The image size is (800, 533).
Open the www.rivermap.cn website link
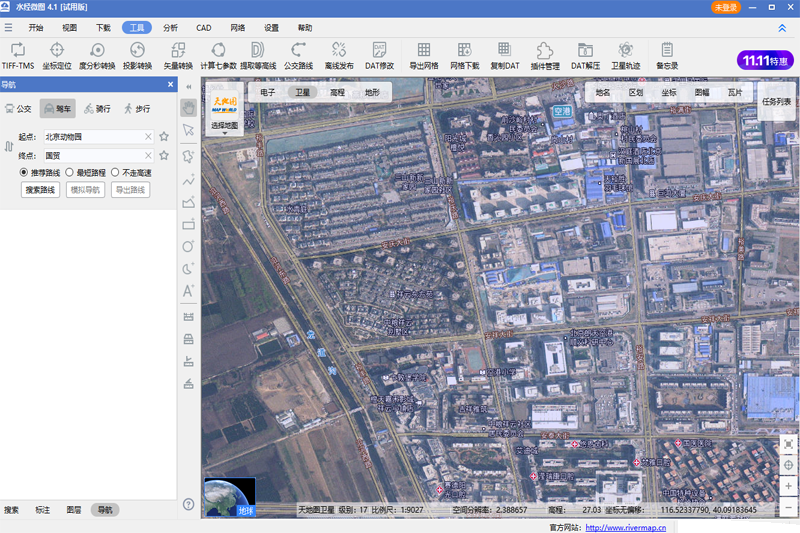click(x=625, y=527)
